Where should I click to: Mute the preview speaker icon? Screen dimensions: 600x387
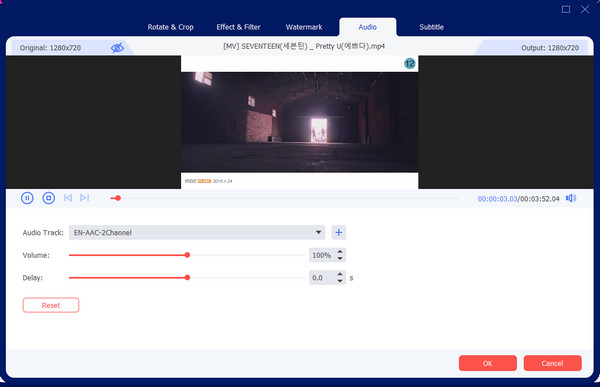571,198
